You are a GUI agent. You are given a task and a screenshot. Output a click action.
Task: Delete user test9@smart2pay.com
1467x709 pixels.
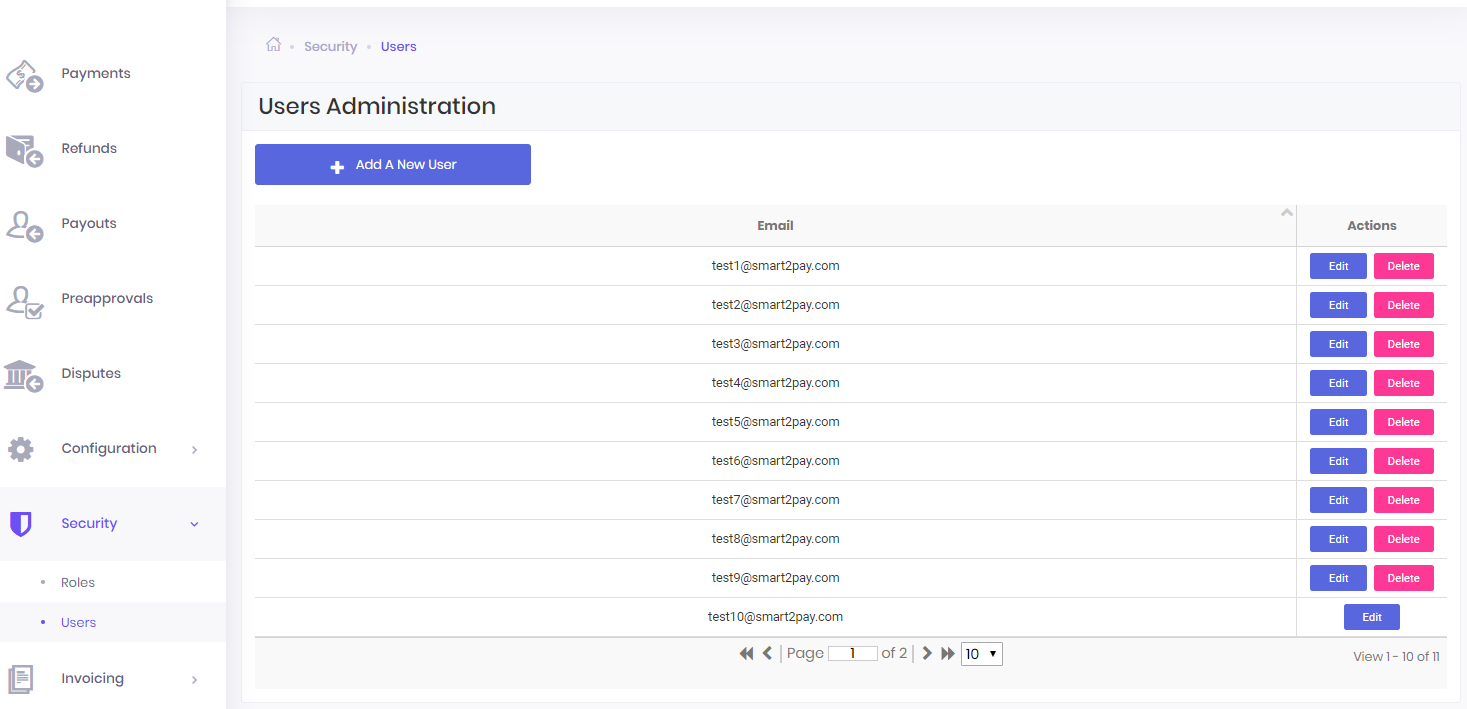coord(1404,578)
